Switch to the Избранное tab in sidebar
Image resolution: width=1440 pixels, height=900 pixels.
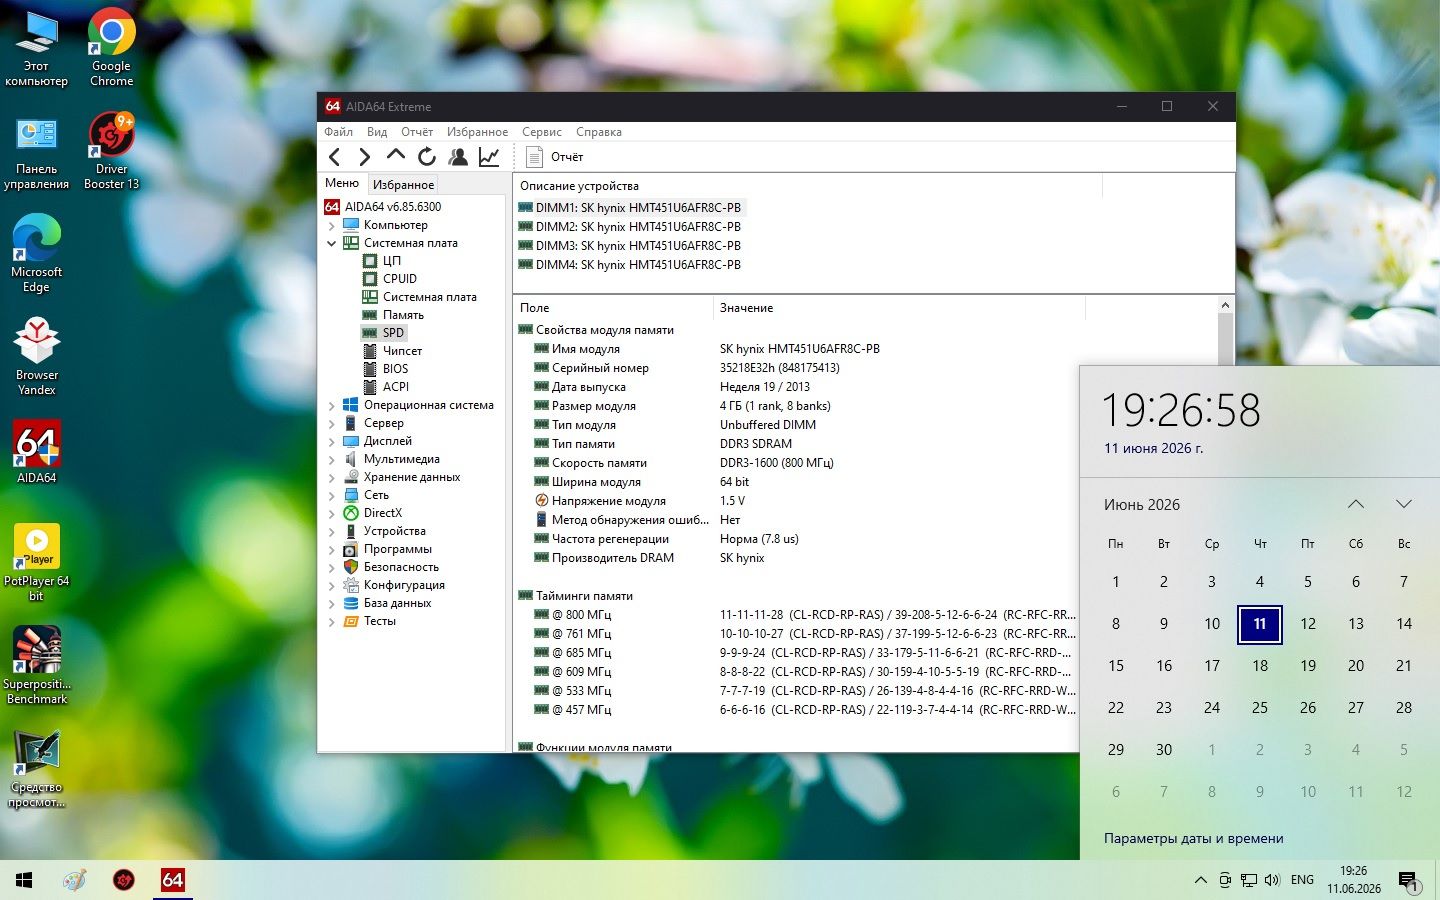pyautogui.click(x=403, y=185)
